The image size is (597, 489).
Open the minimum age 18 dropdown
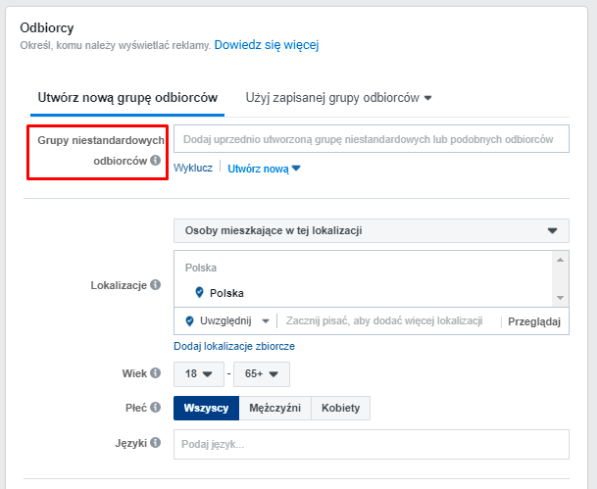click(x=199, y=374)
